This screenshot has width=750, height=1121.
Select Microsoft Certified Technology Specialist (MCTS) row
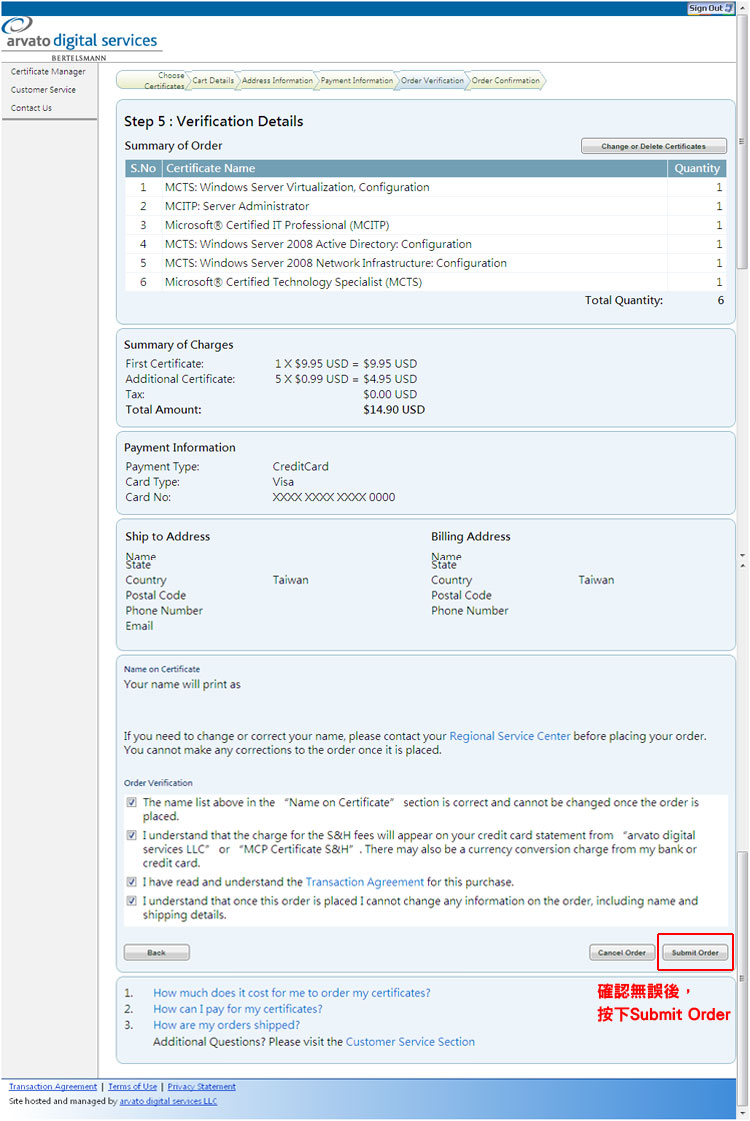[x=425, y=282]
